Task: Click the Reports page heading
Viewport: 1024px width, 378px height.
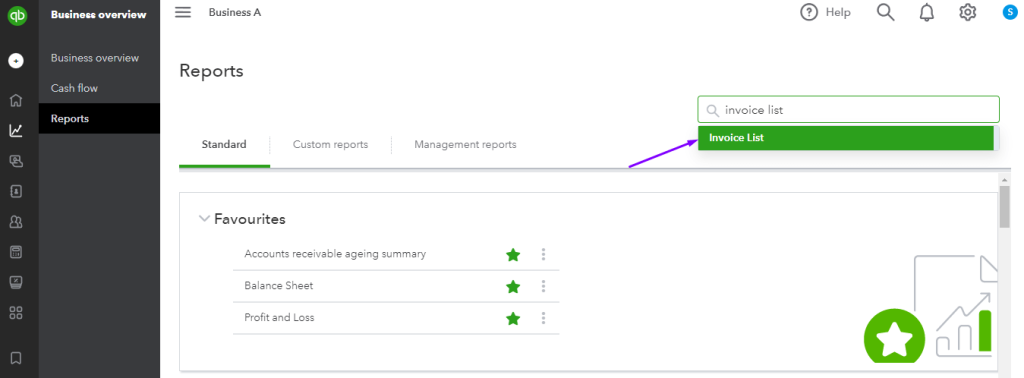Action: click(211, 71)
